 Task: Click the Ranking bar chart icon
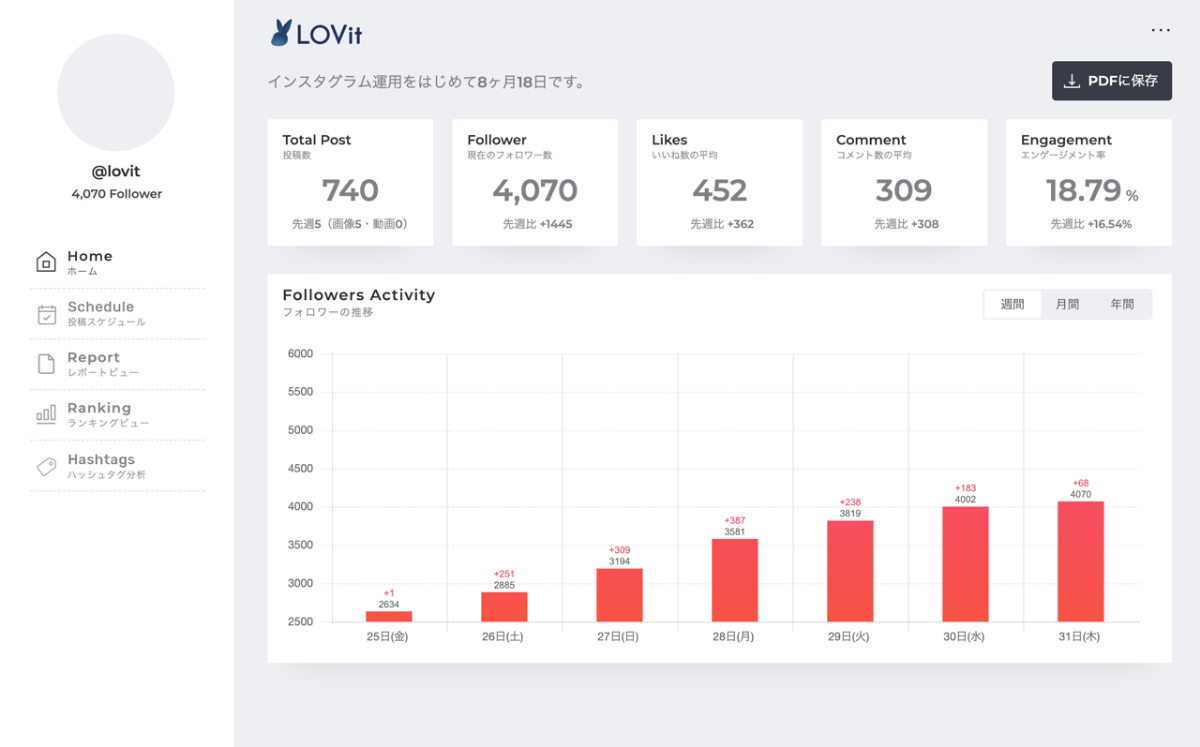(x=46, y=415)
